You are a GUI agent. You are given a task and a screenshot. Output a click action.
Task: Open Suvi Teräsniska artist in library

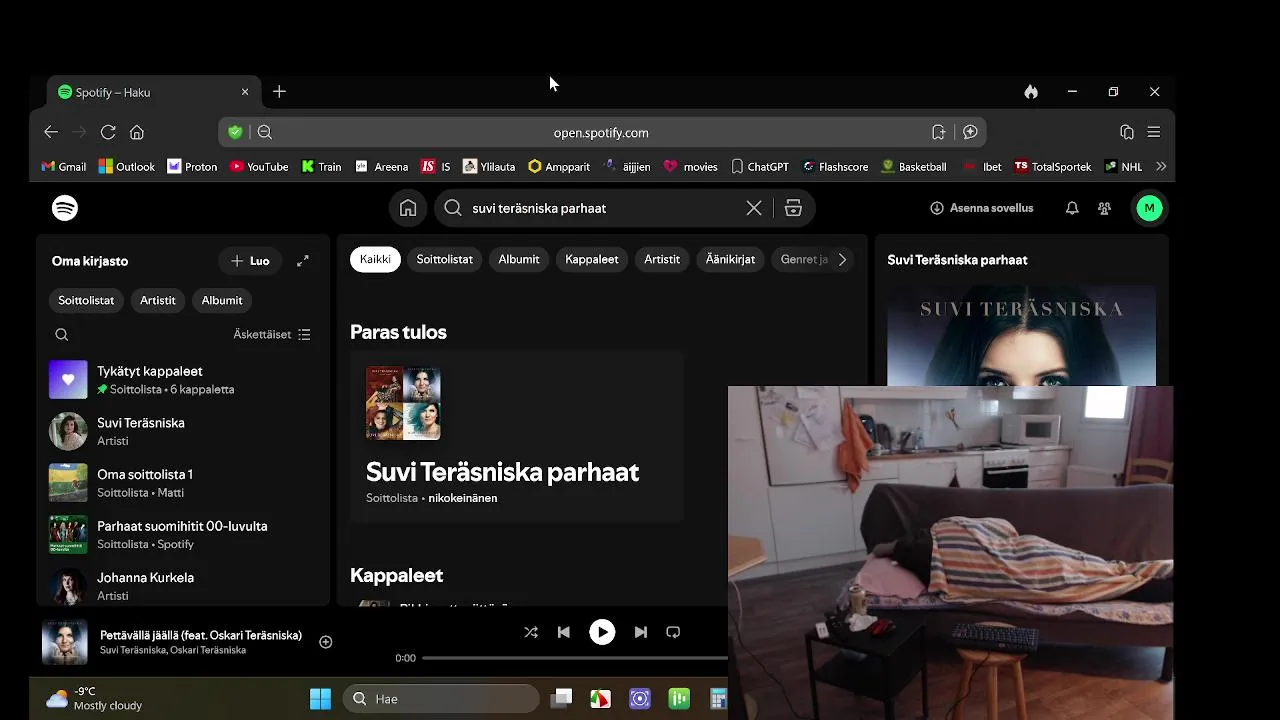pos(183,431)
